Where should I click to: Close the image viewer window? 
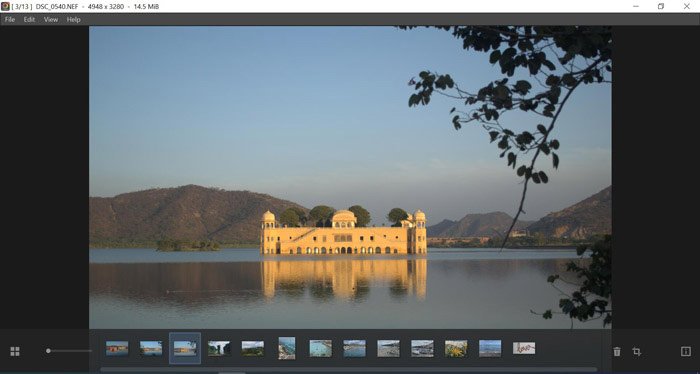pyautogui.click(x=687, y=6)
